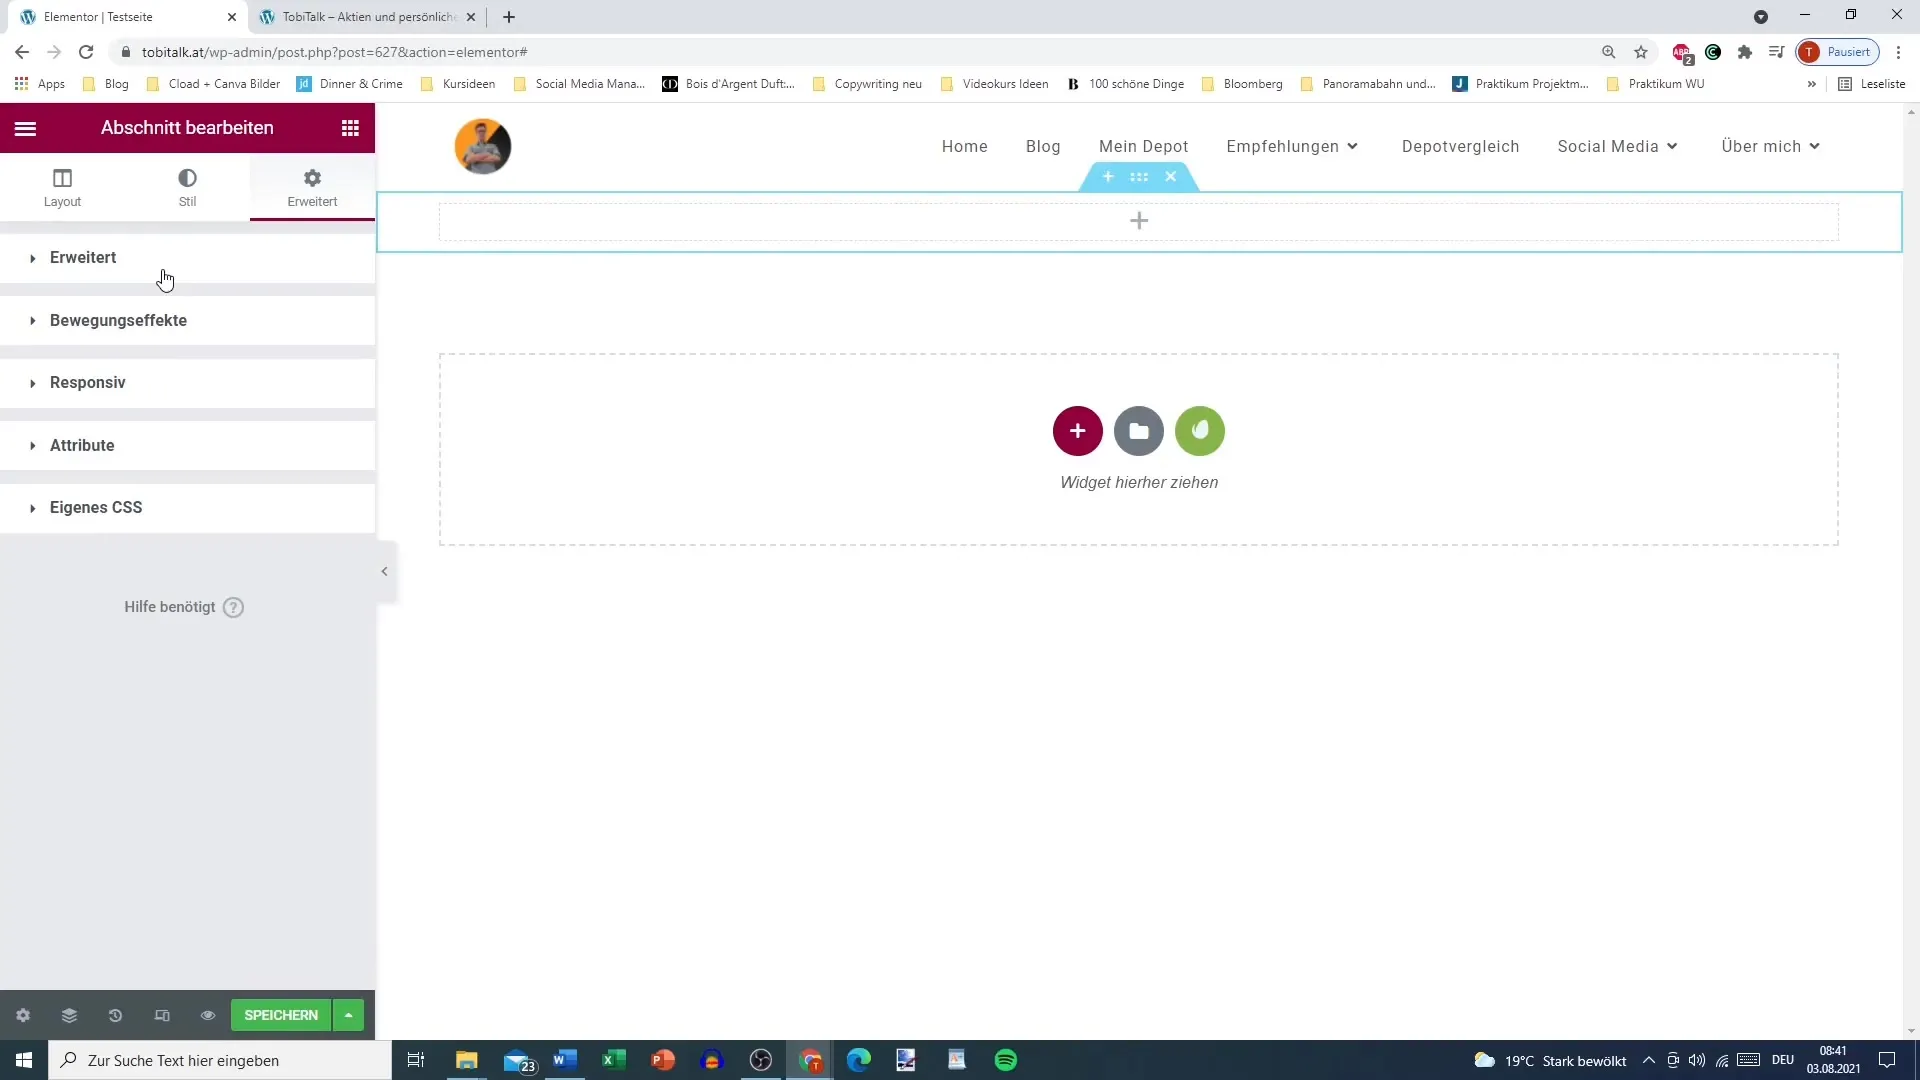
Task: Open the Chrome media control icon
Action: point(1777,52)
